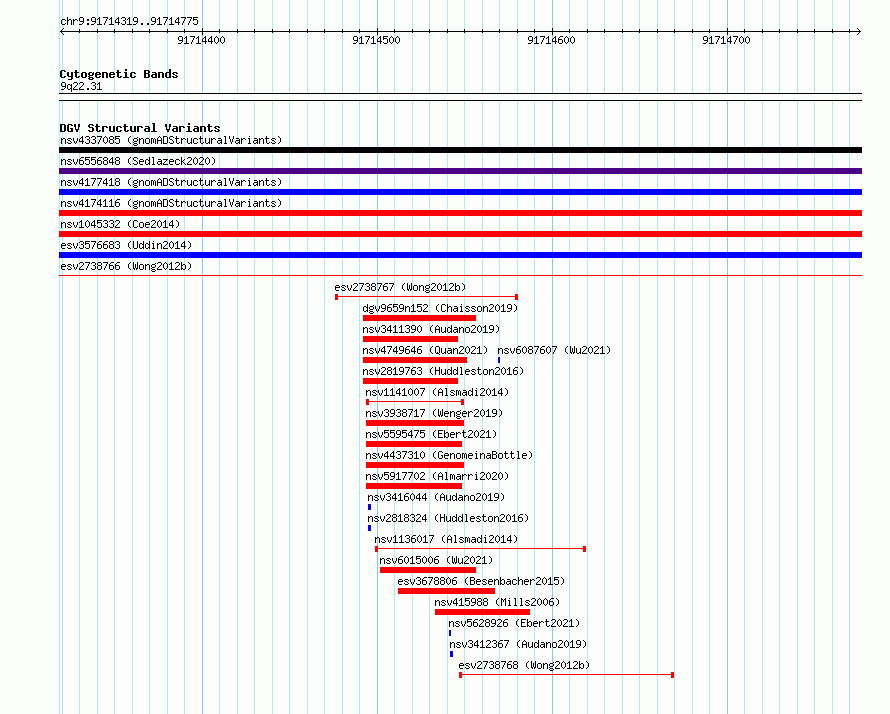Click nsv3416044 (Audano2019) label
Viewport: 890px width, 714px height.
[x=436, y=497]
